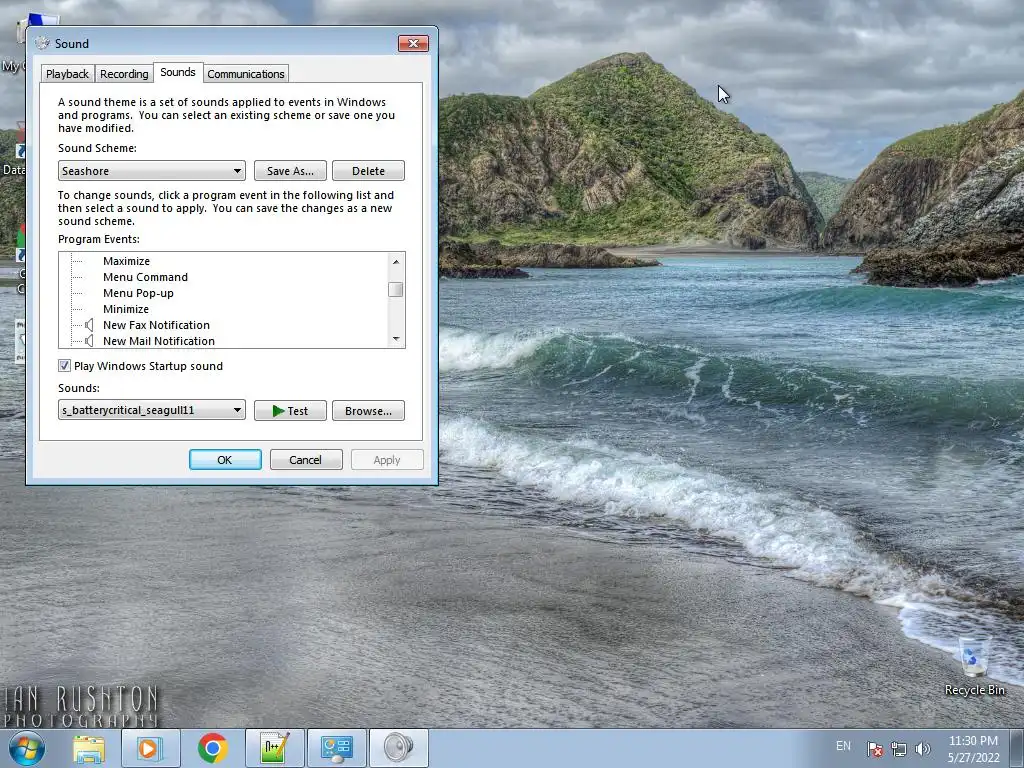The height and width of the screenshot is (768, 1024).
Task: Click the Sound speaker taskbar button
Action: click(398, 748)
